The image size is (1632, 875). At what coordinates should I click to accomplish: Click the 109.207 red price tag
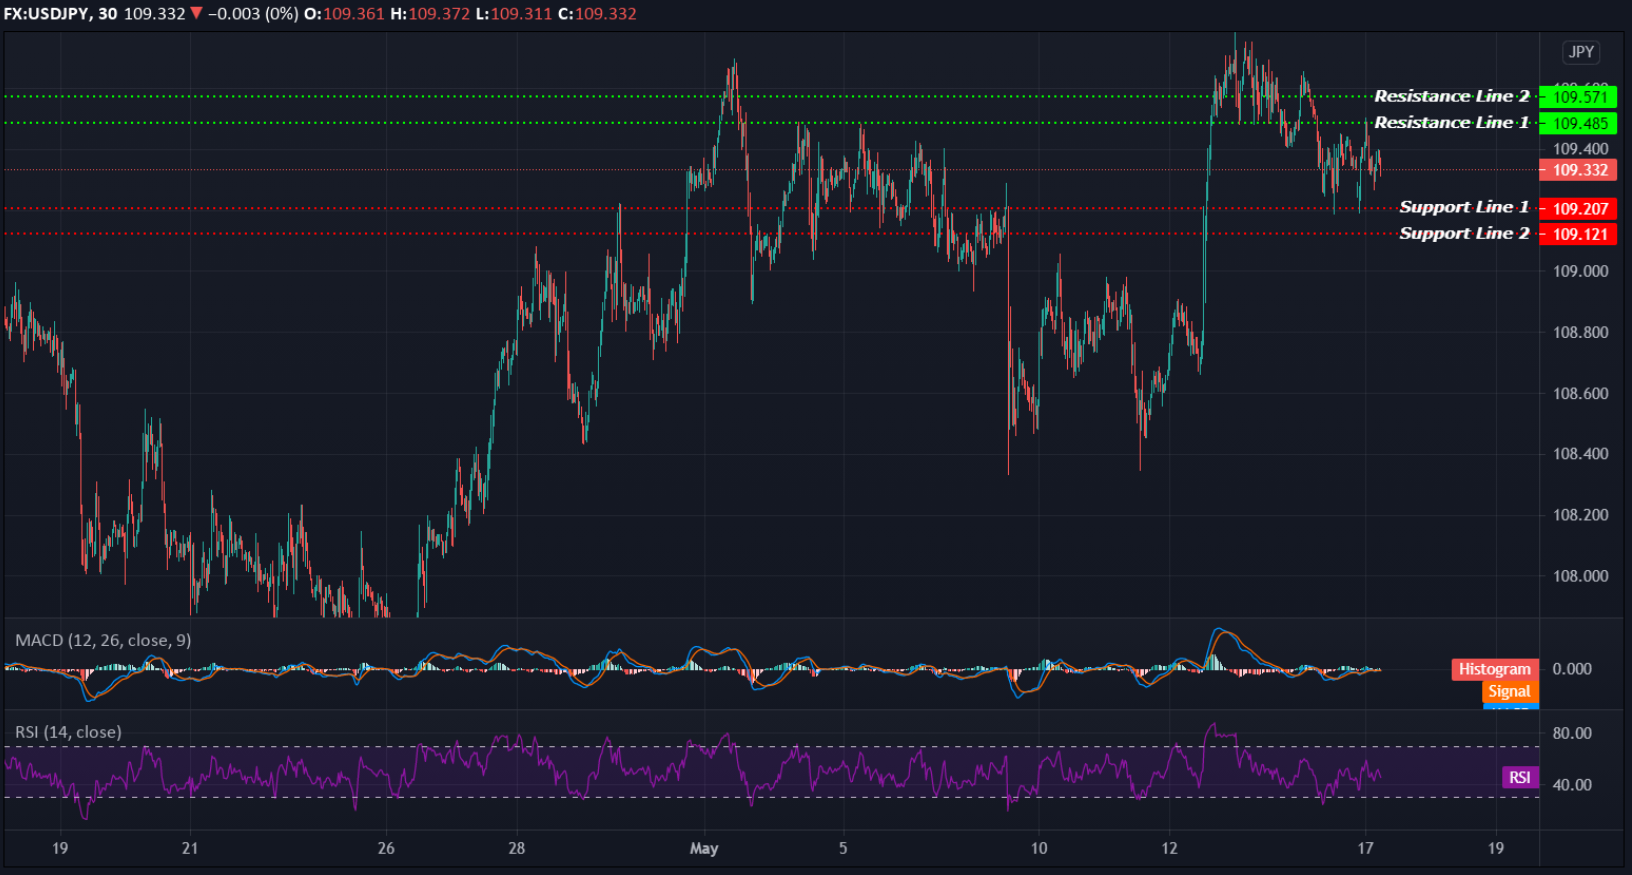pyautogui.click(x=1579, y=209)
